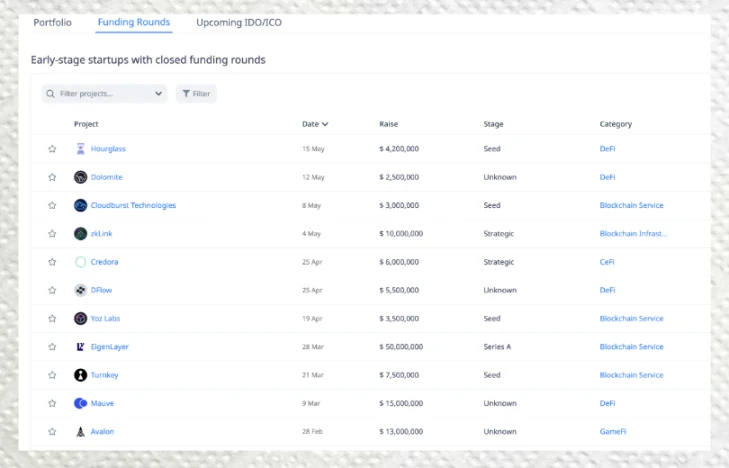Select the Funding Rounds tab
Image resolution: width=729 pixels, height=468 pixels.
(134, 22)
